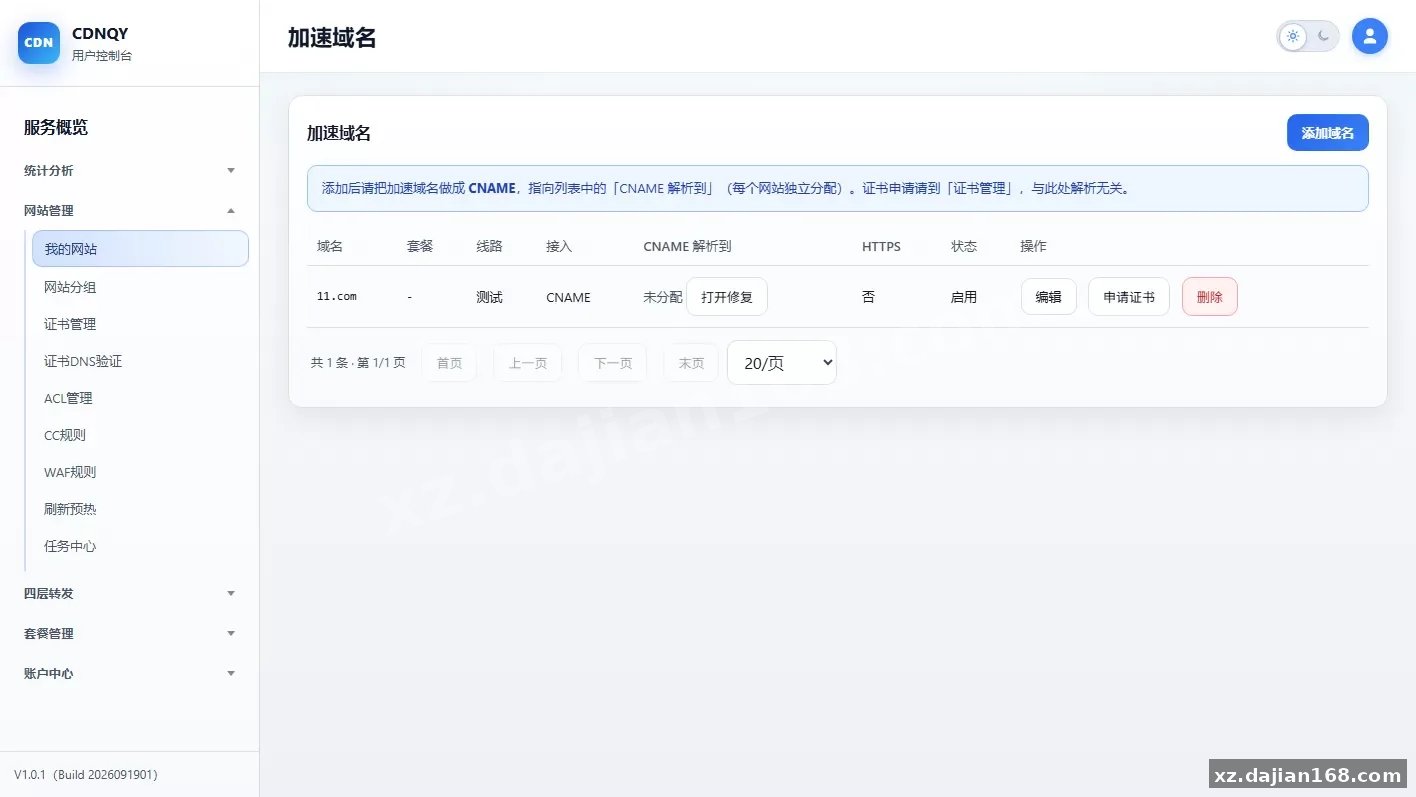Expand the 套餐管理 section
The image size is (1416, 797).
pyautogui.click(x=130, y=633)
